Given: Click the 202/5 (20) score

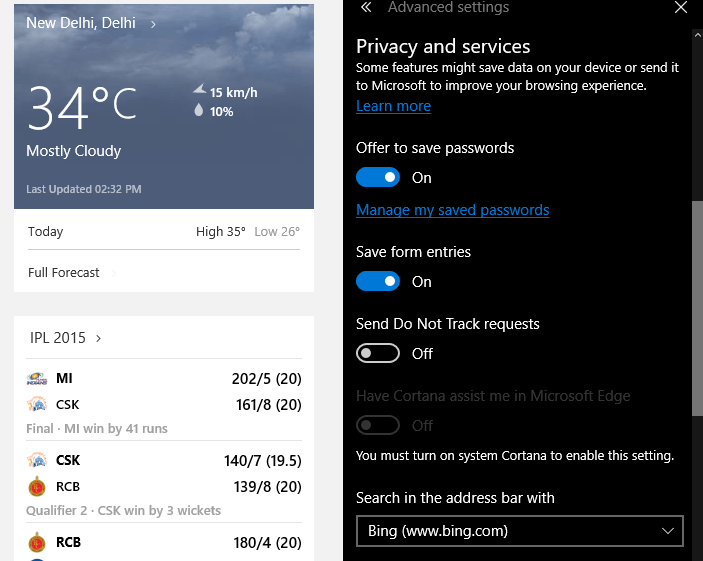Looking at the screenshot, I should (x=266, y=379).
